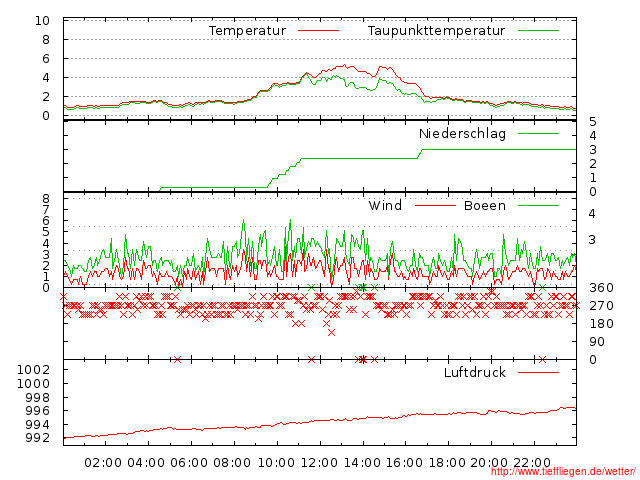The height and width of the screenshot is (480, 640).
Task: Click the 270 wind direction axis value
Action: (601, 306)
